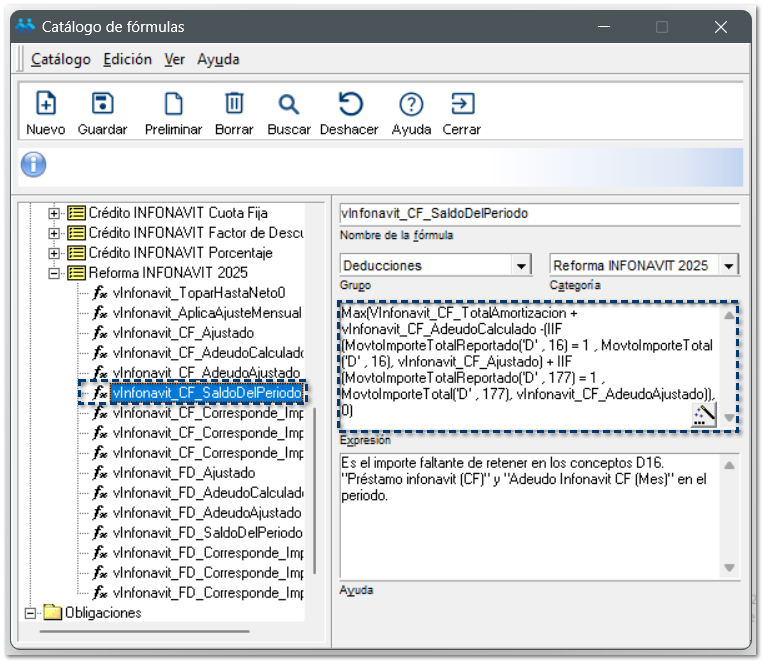The image size is (765, 664).
Task: Open the Categoría Reforma INFONAVIT 2025 dropdown
Action: pos(729,266)
